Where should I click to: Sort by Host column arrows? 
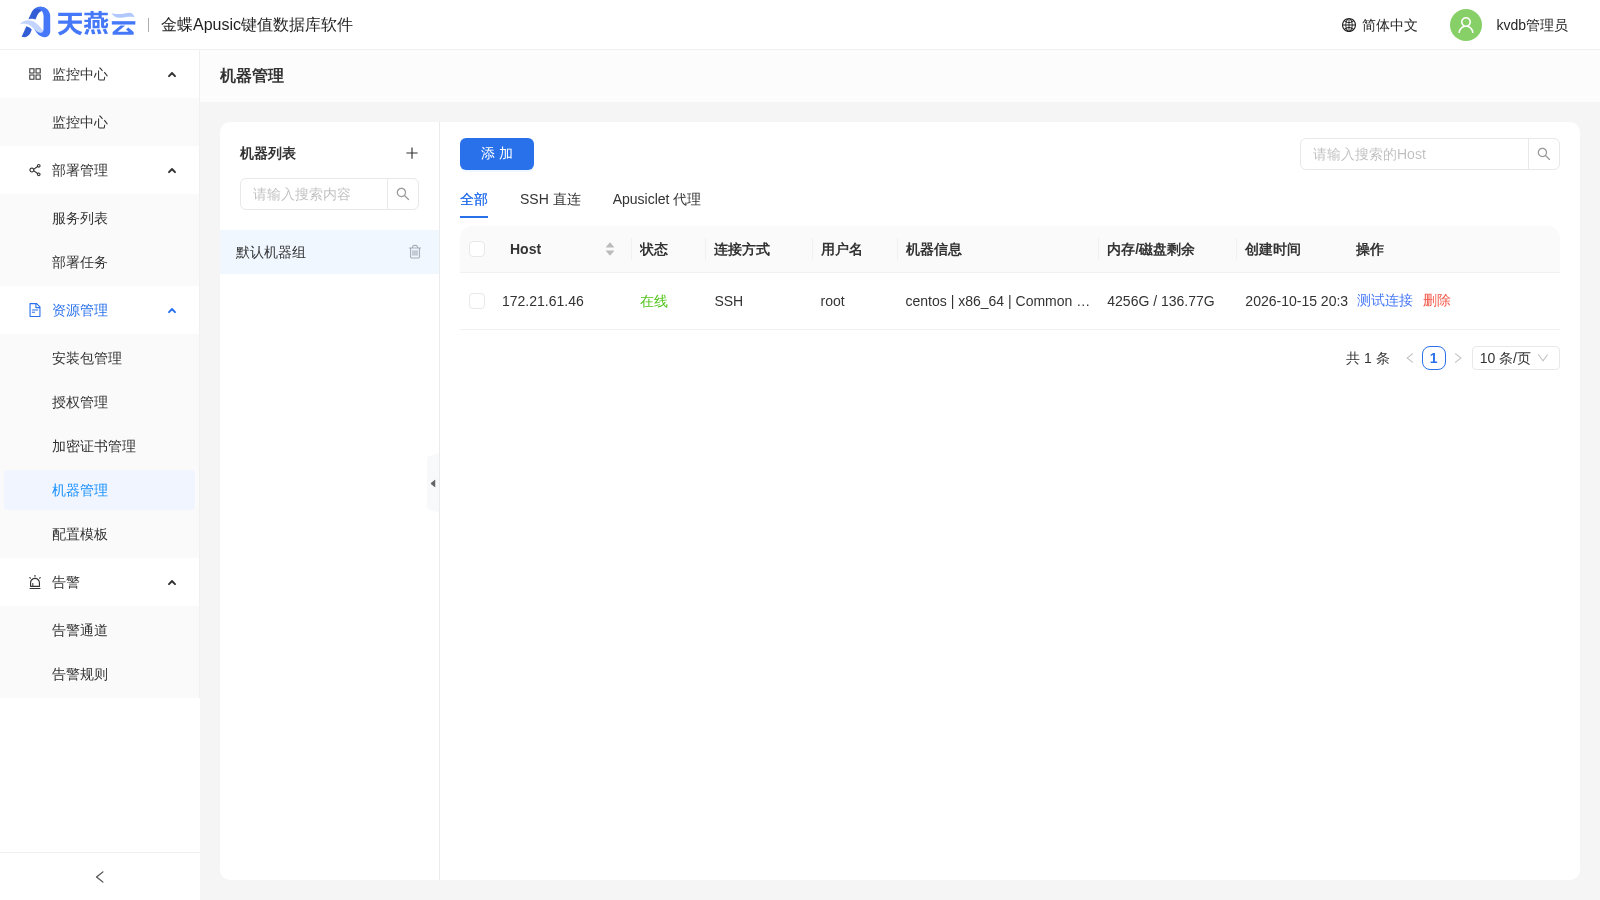[x=610, y=249]
